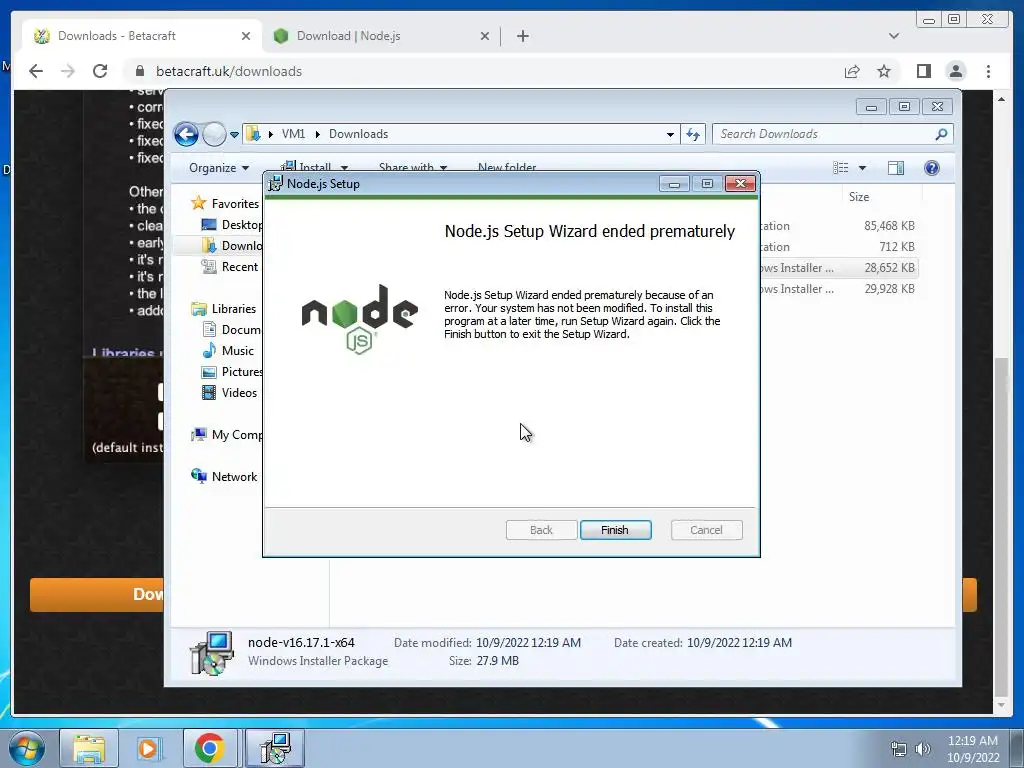Viewport: 1024px width, 768px height.
Task: Open the share page icon in Chrome
Action: (x=852, y=71)
